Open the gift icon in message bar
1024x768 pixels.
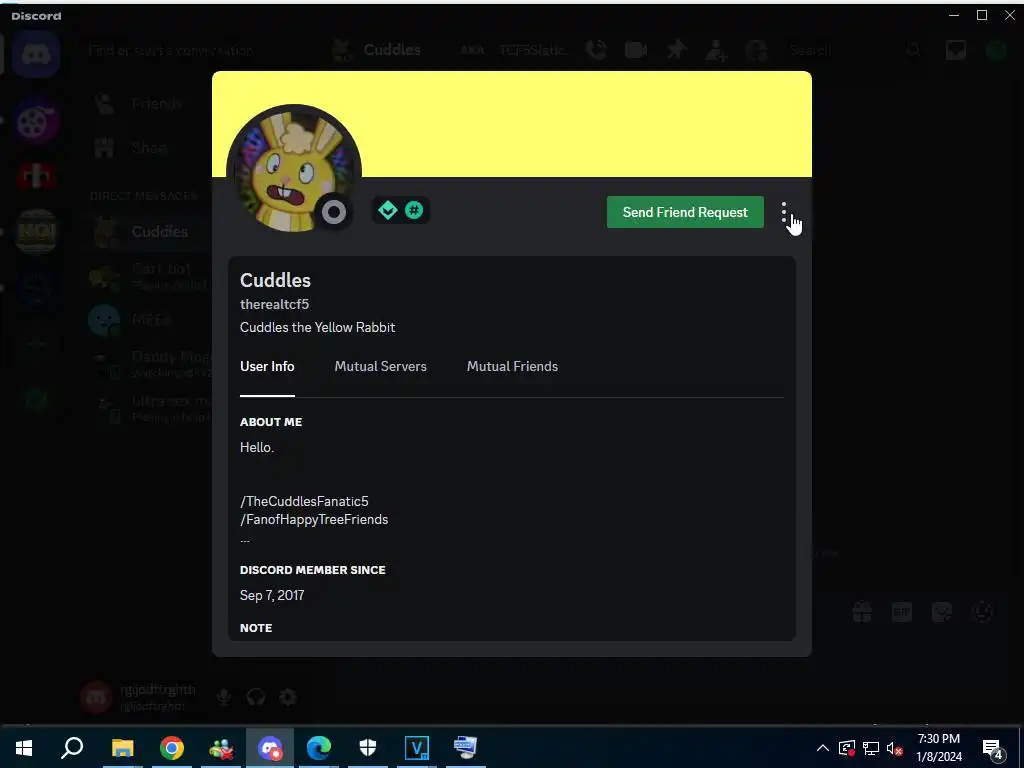click(862, 612)
